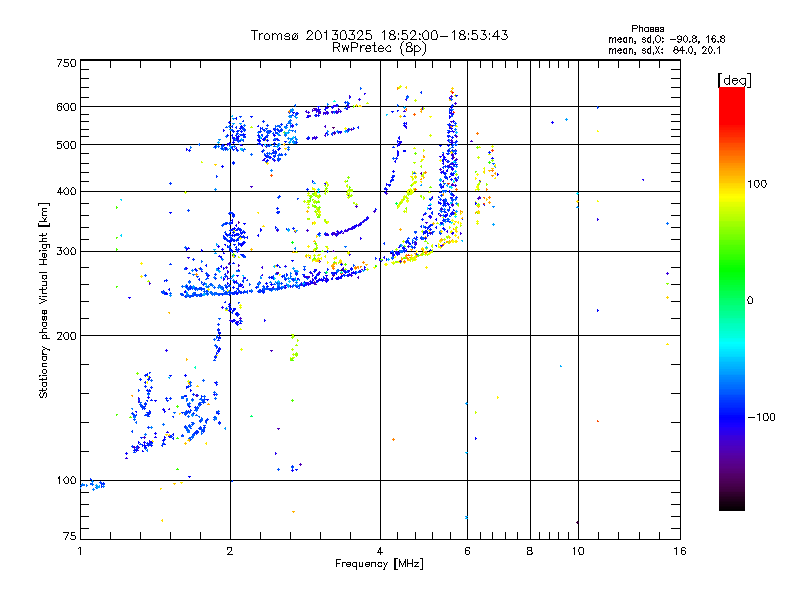
Task: Click the colorbar tick label '-100'
Action: pos(762,417)
